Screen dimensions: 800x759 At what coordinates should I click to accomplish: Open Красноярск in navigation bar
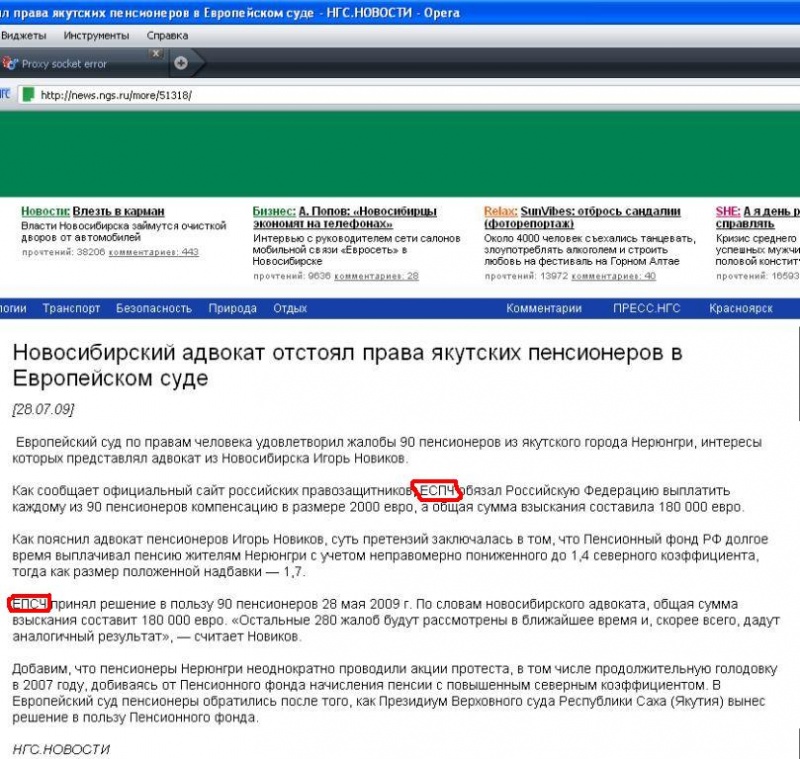coord(741,309)
